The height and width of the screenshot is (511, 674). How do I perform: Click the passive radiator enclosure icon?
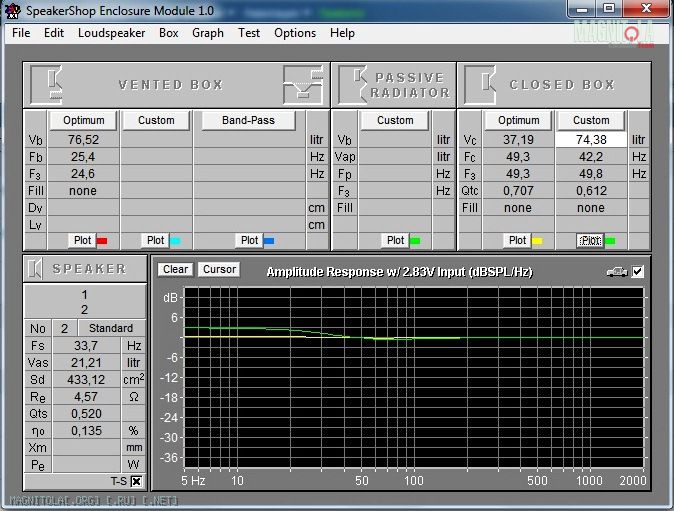coord(352,85)
